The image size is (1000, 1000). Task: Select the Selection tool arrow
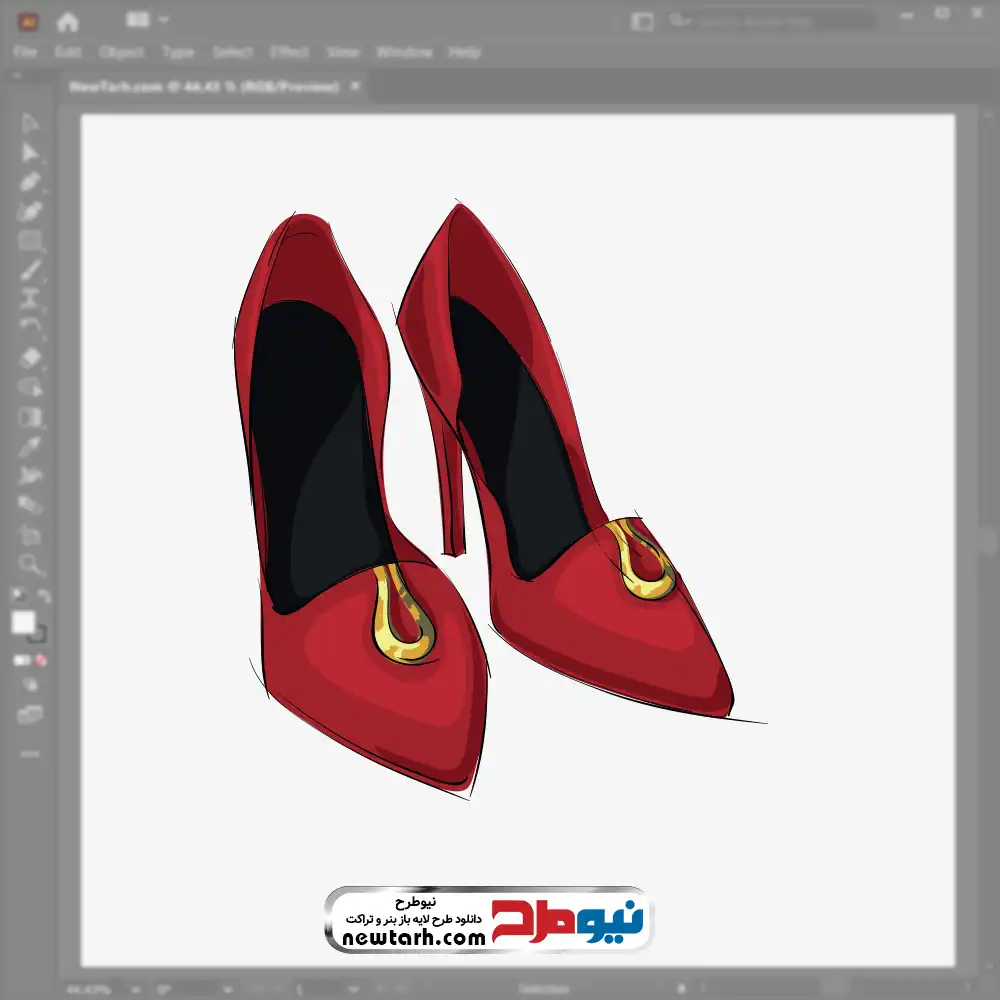coord(30,124)
